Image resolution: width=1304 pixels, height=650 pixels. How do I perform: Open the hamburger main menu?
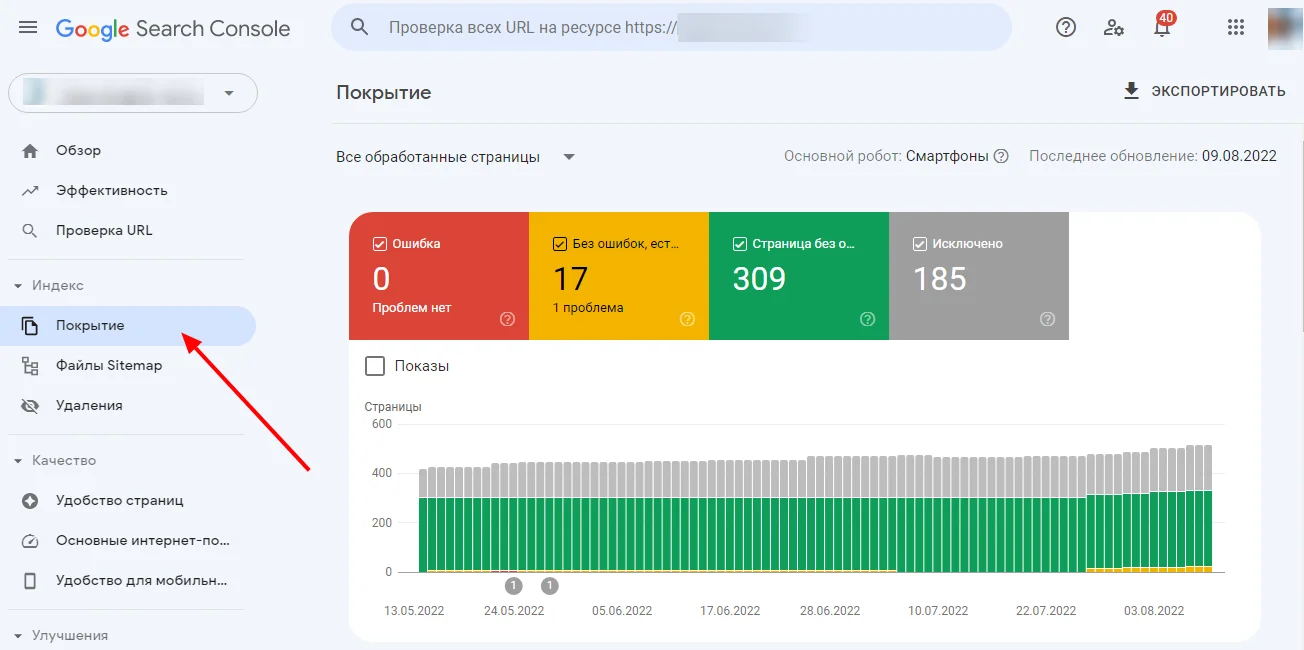click(x=28, y=27)
